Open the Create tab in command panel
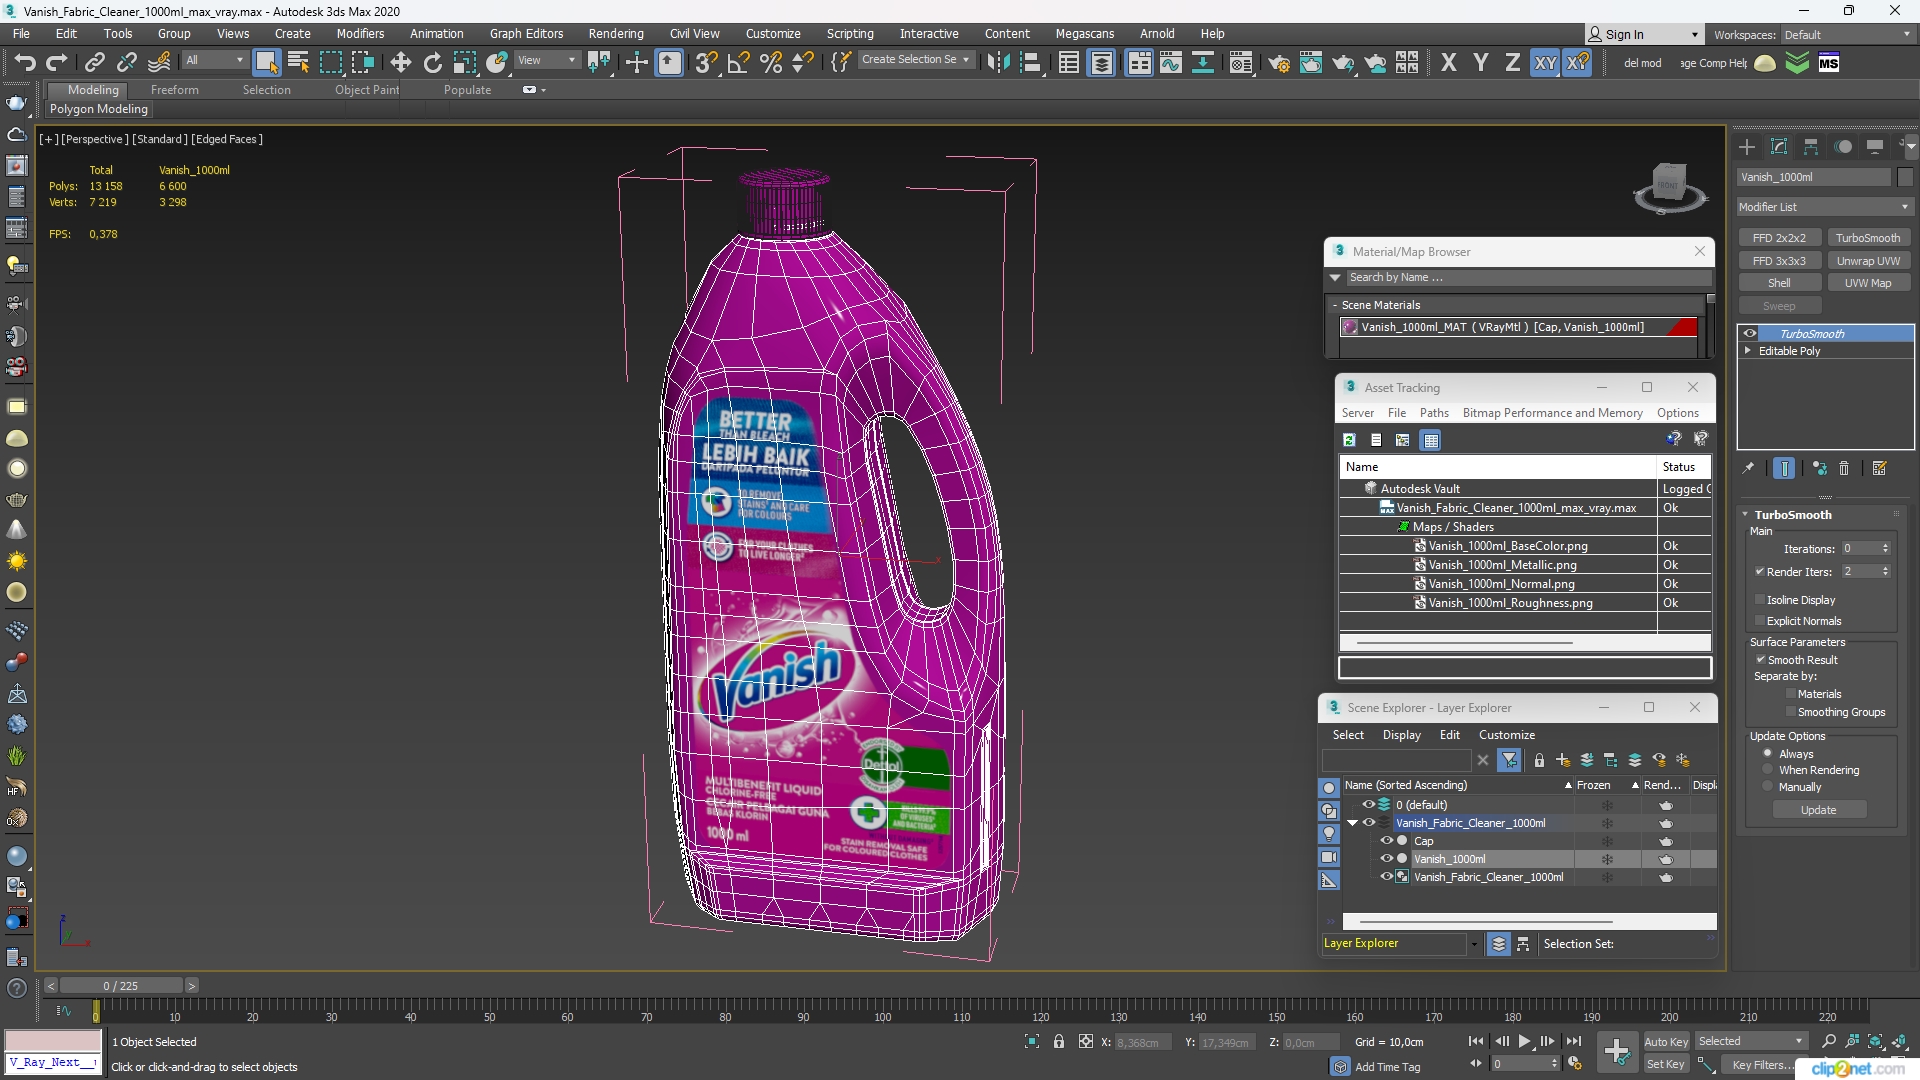This screenshot has width=1920, height=1080. point(1747,147)
